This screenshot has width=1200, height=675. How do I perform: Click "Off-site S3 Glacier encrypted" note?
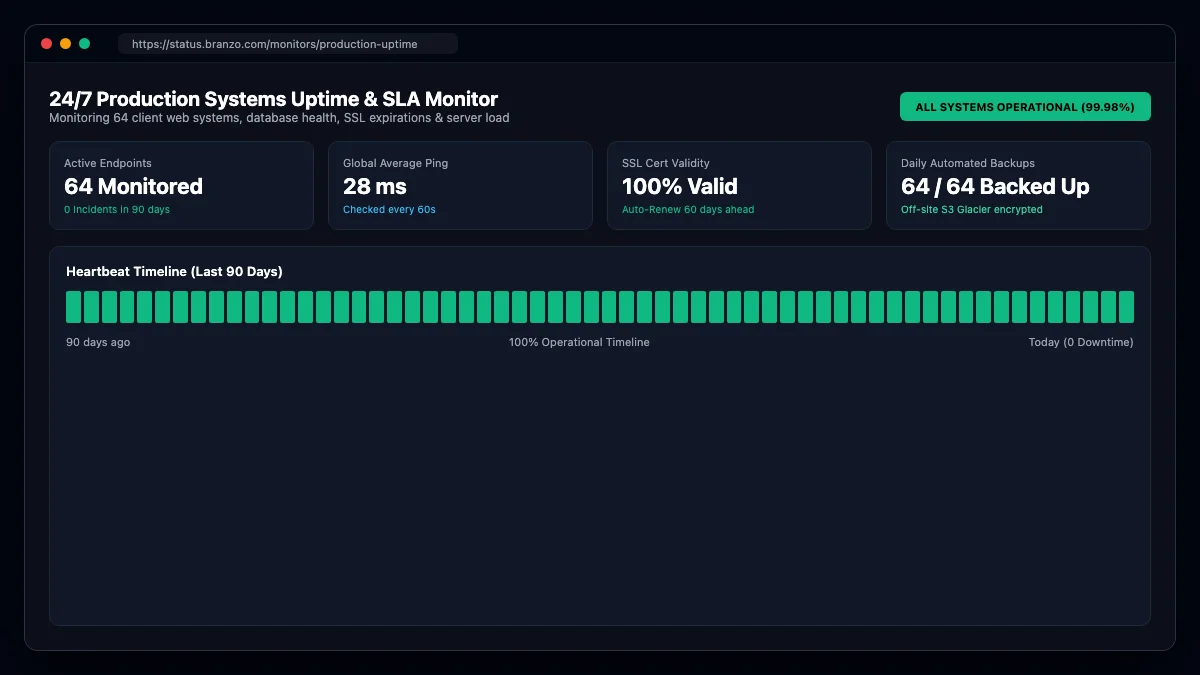point(972,210)
